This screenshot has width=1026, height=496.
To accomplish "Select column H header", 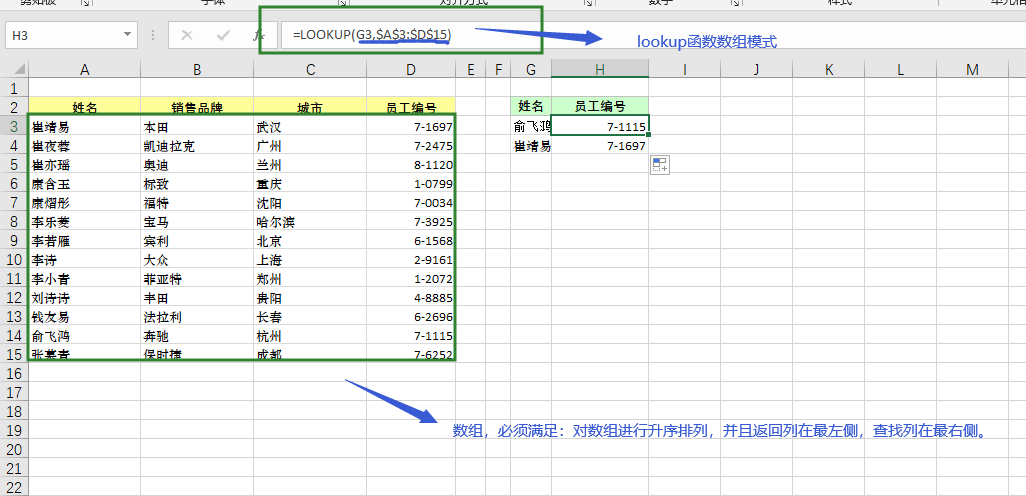I will pyautogui.click(x=600, y=69).
